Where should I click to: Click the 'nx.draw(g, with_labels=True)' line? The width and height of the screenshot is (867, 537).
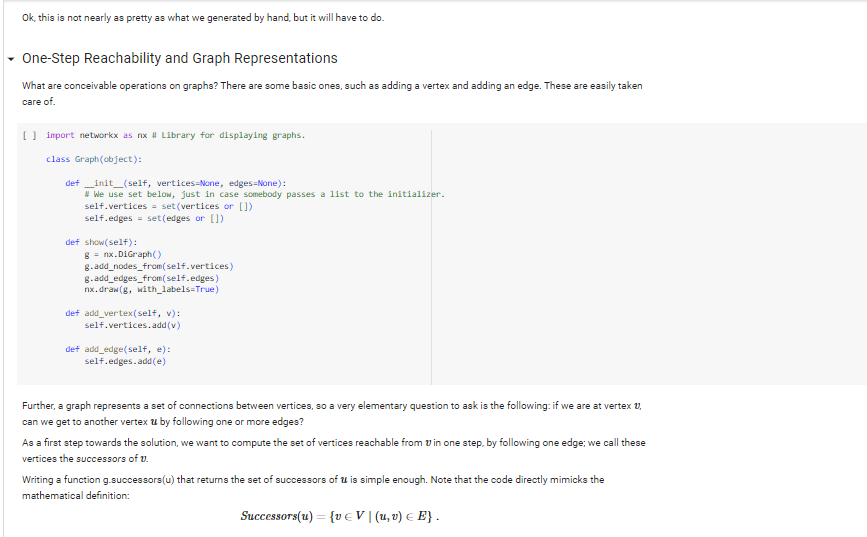tap(152, 289)
